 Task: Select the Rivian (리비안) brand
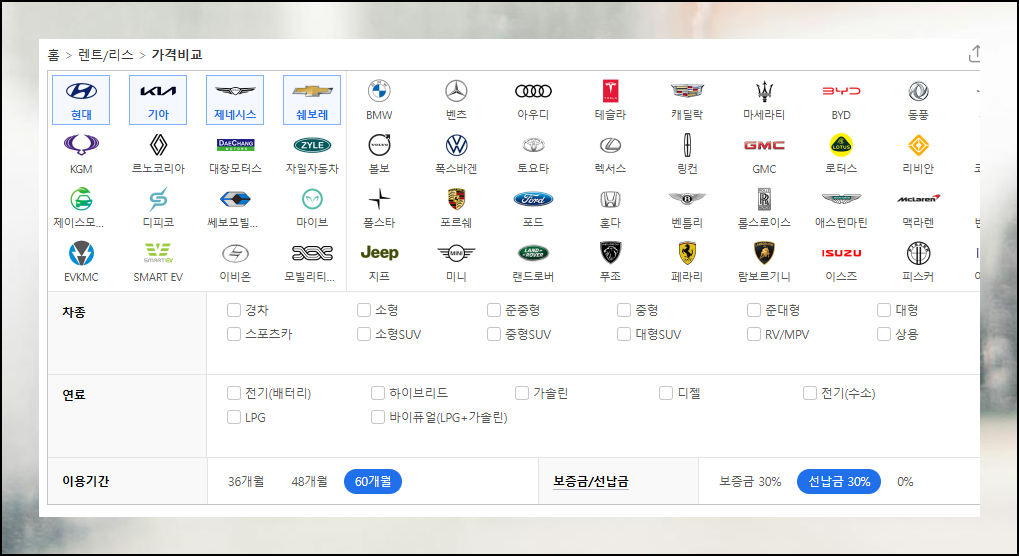pyautogui.click(x=918, y=145)
